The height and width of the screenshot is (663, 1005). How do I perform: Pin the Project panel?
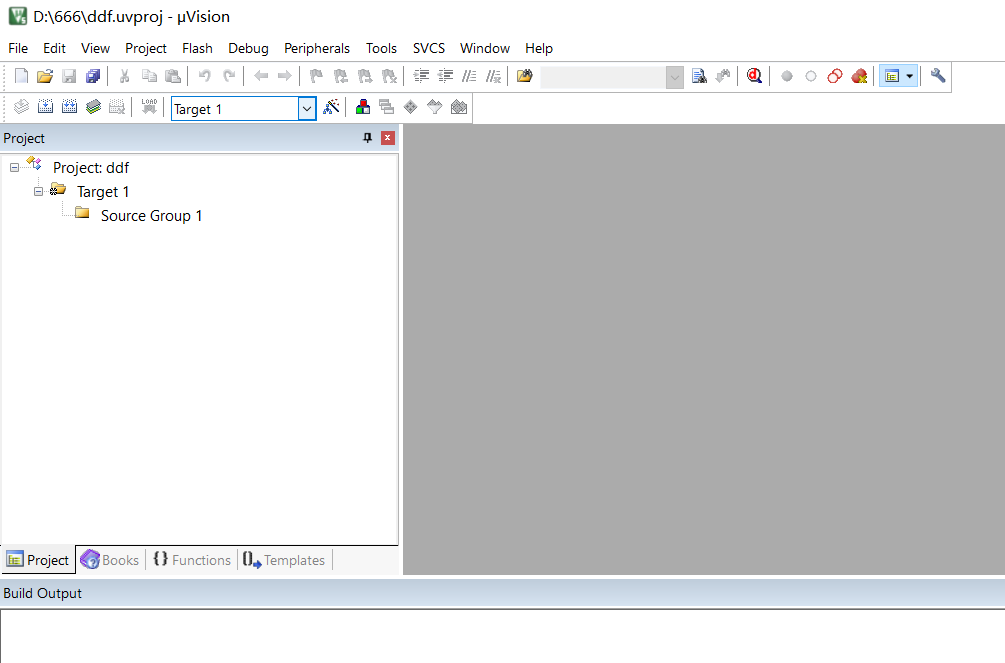[x=367, y=138]
